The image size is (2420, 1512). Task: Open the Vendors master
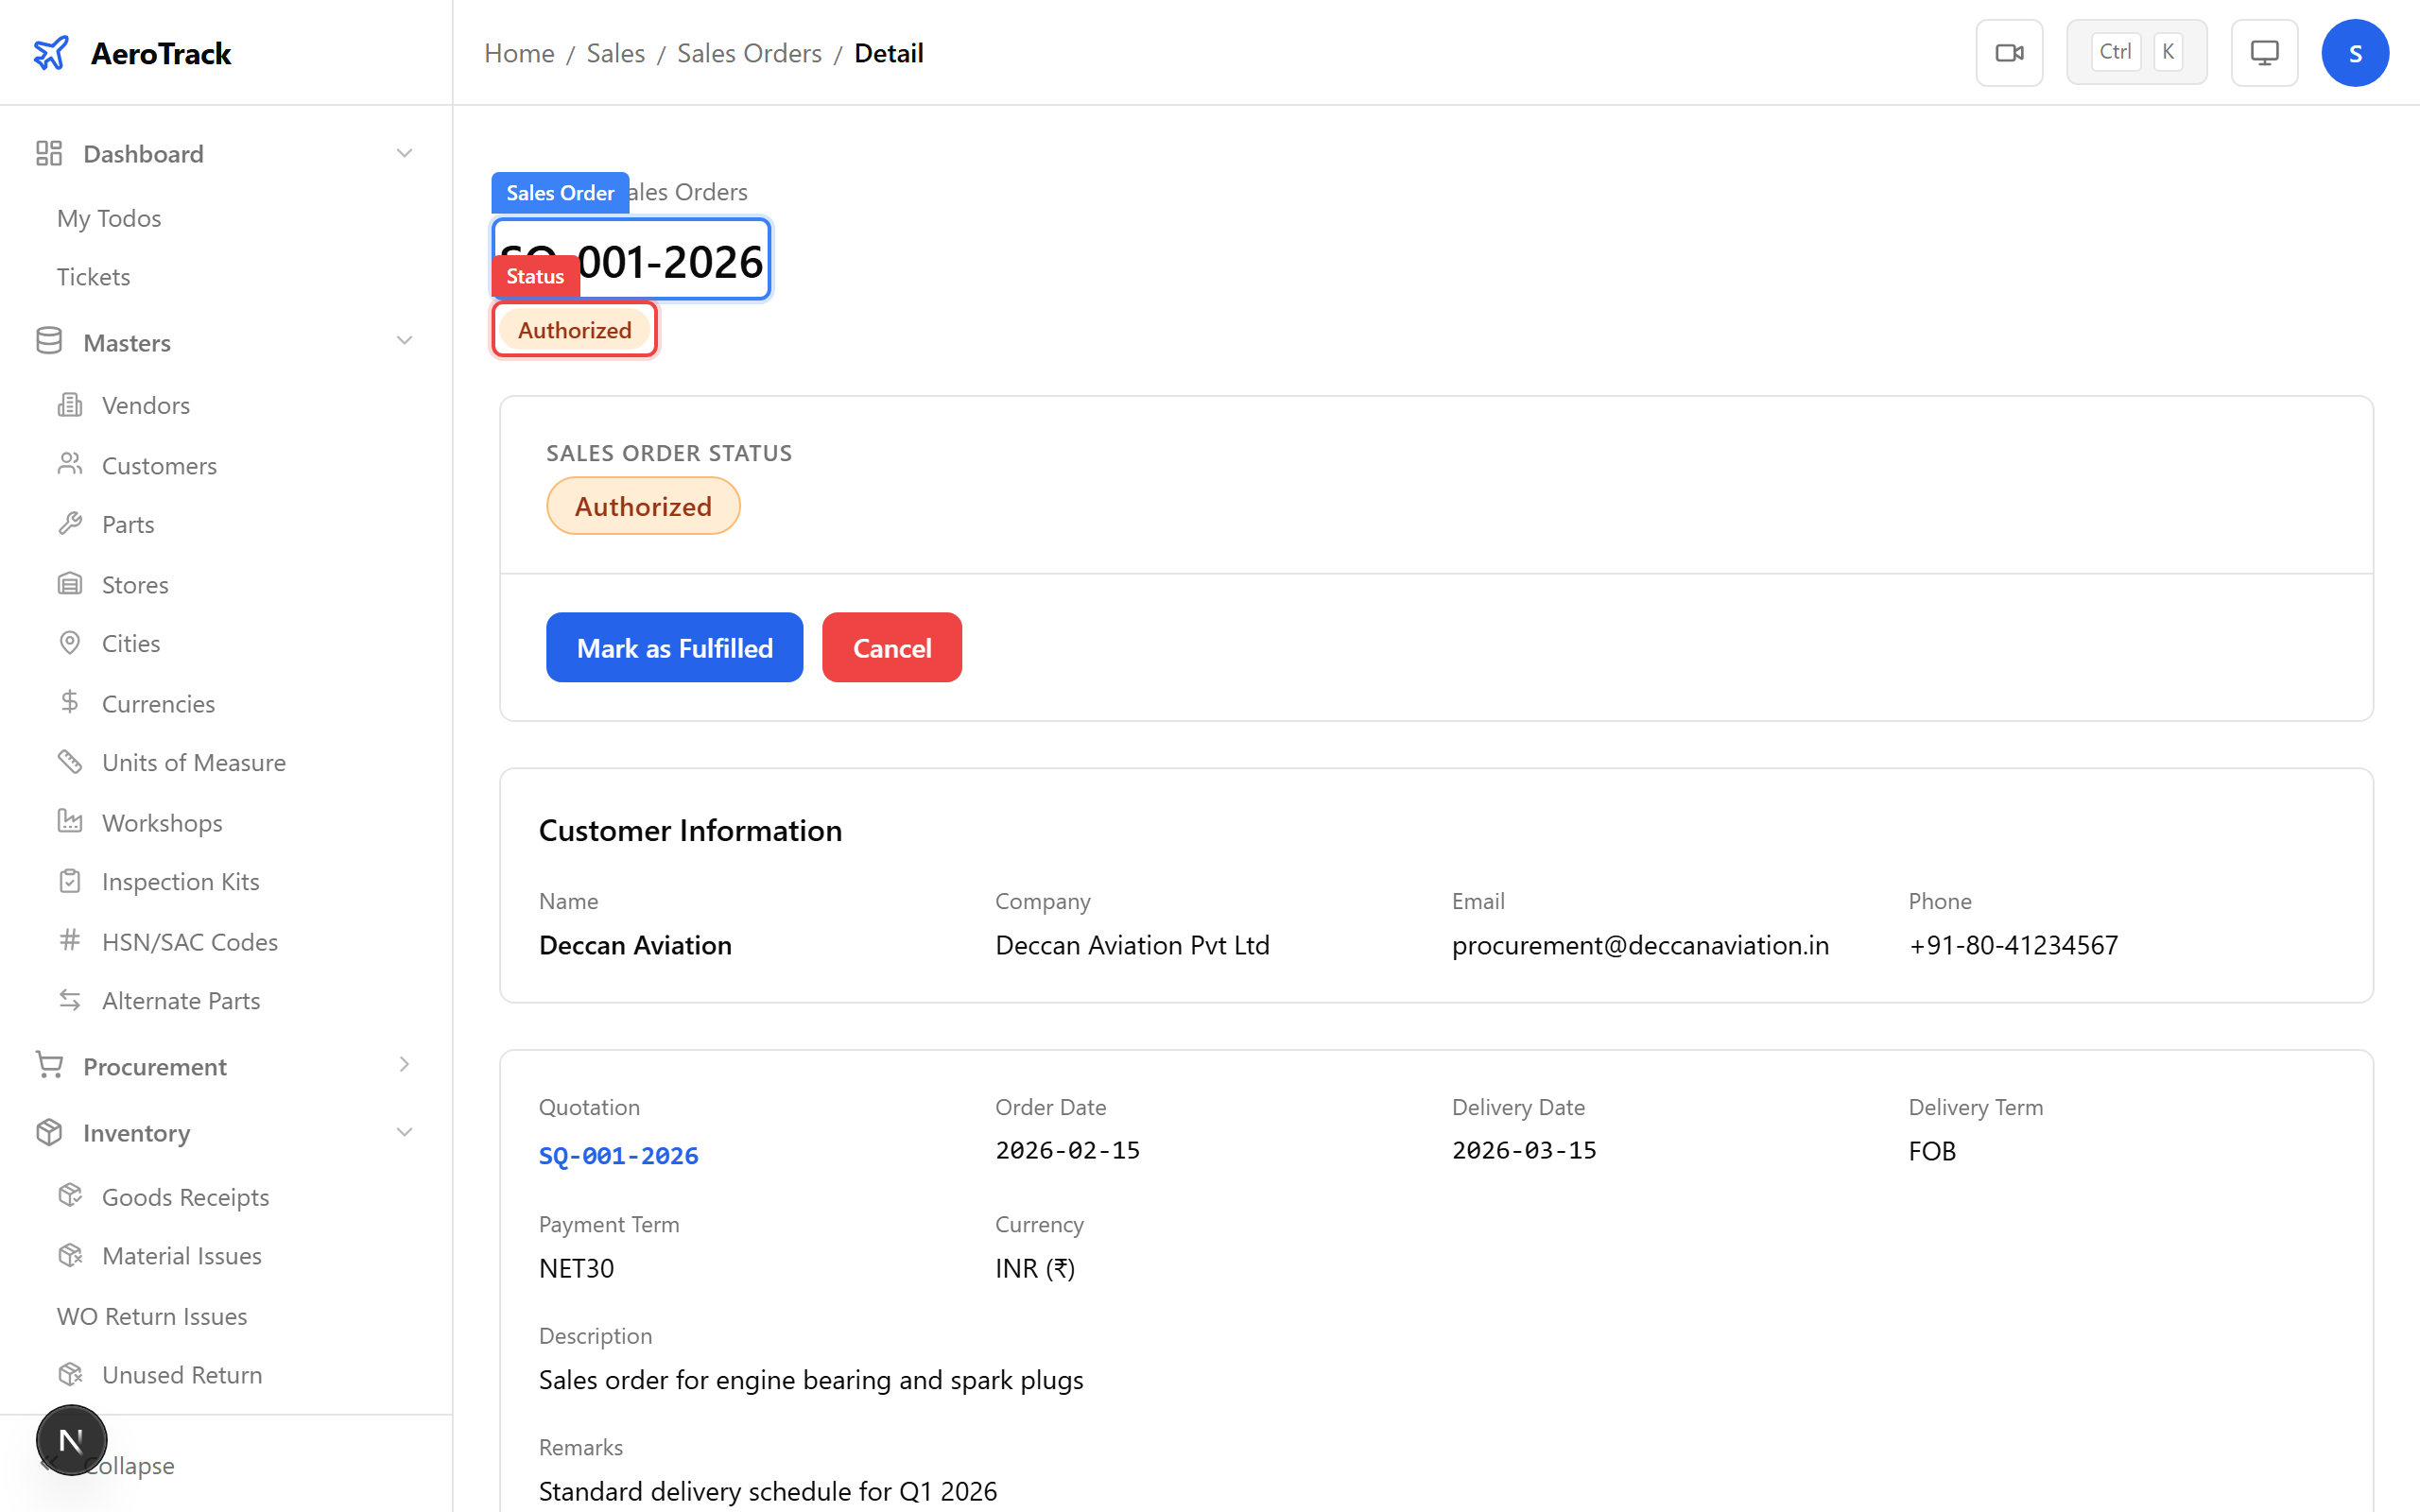click(70, 404)
